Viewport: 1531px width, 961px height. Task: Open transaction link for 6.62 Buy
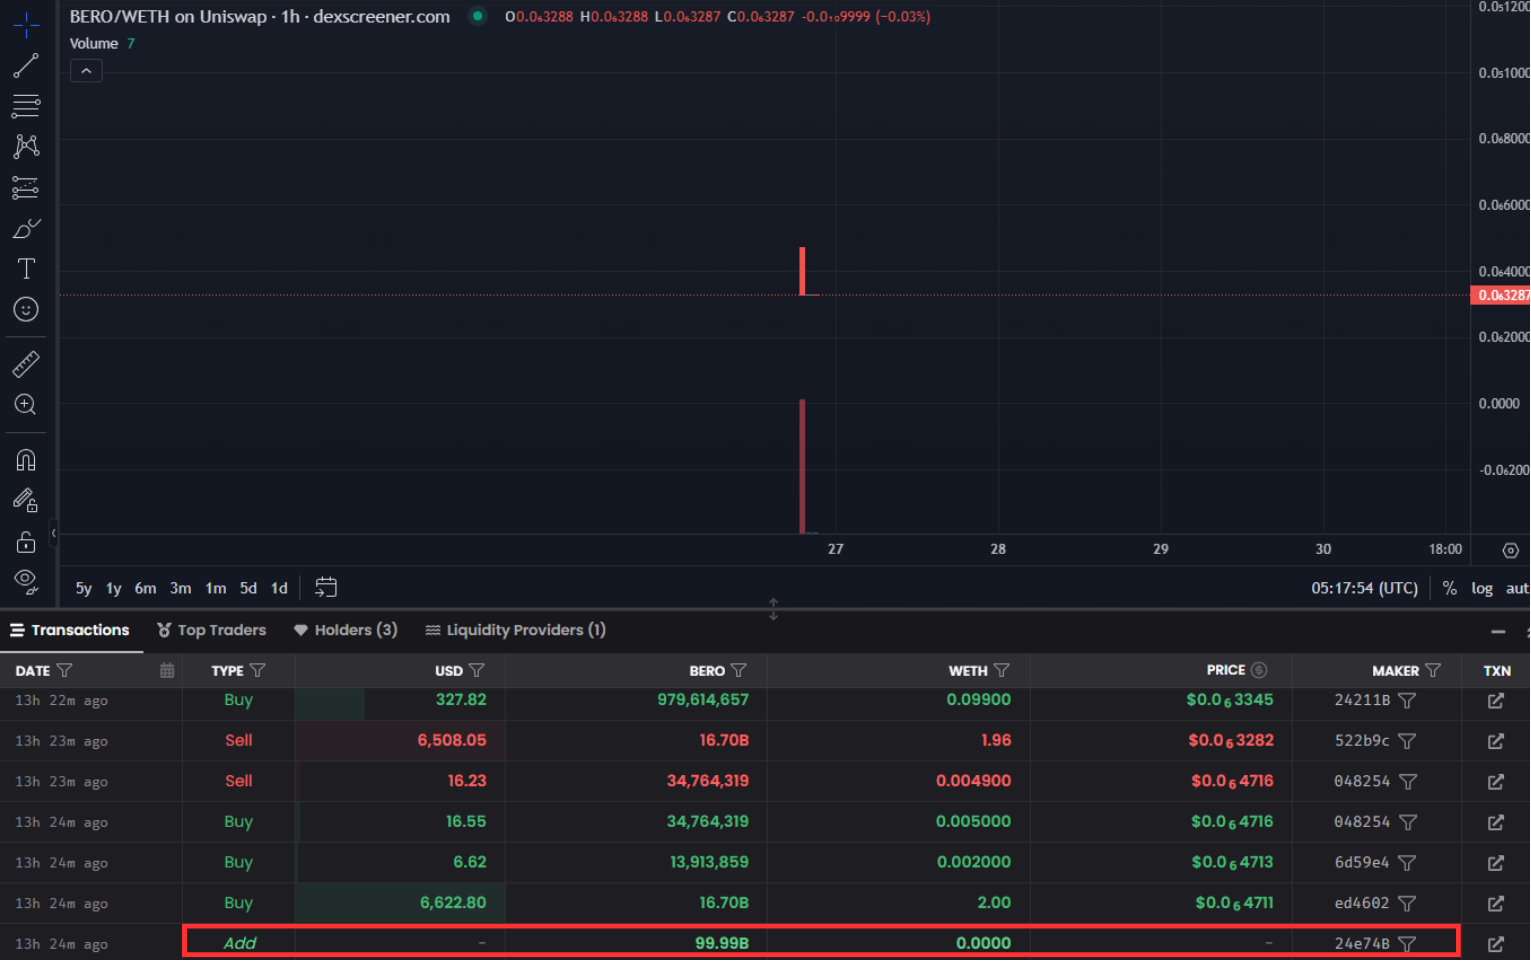(x=1496, y=863)
